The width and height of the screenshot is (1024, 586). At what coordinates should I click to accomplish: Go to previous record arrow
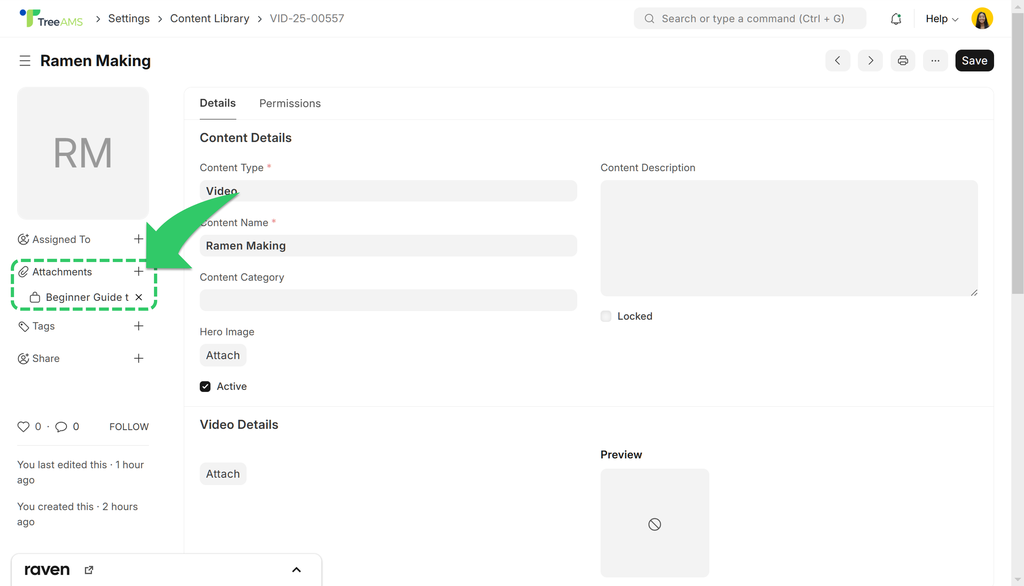point(838,61)
